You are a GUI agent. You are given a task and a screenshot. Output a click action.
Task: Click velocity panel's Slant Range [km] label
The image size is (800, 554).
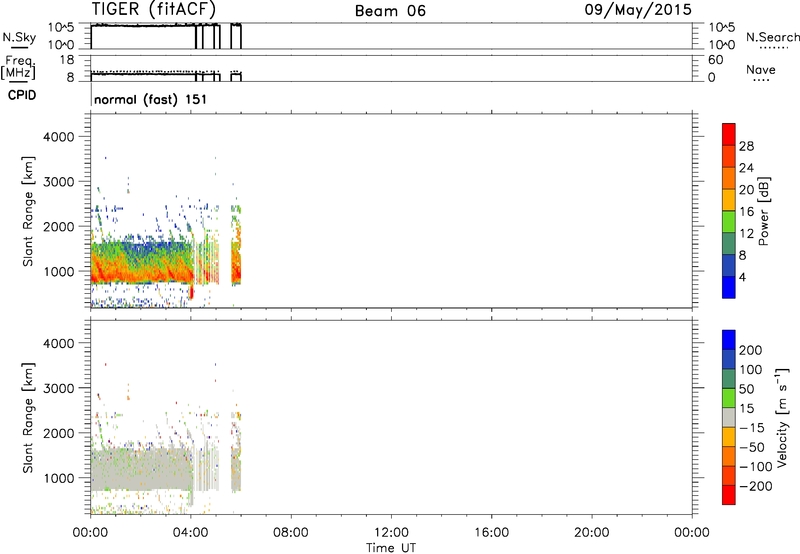(x=28, y=418)
